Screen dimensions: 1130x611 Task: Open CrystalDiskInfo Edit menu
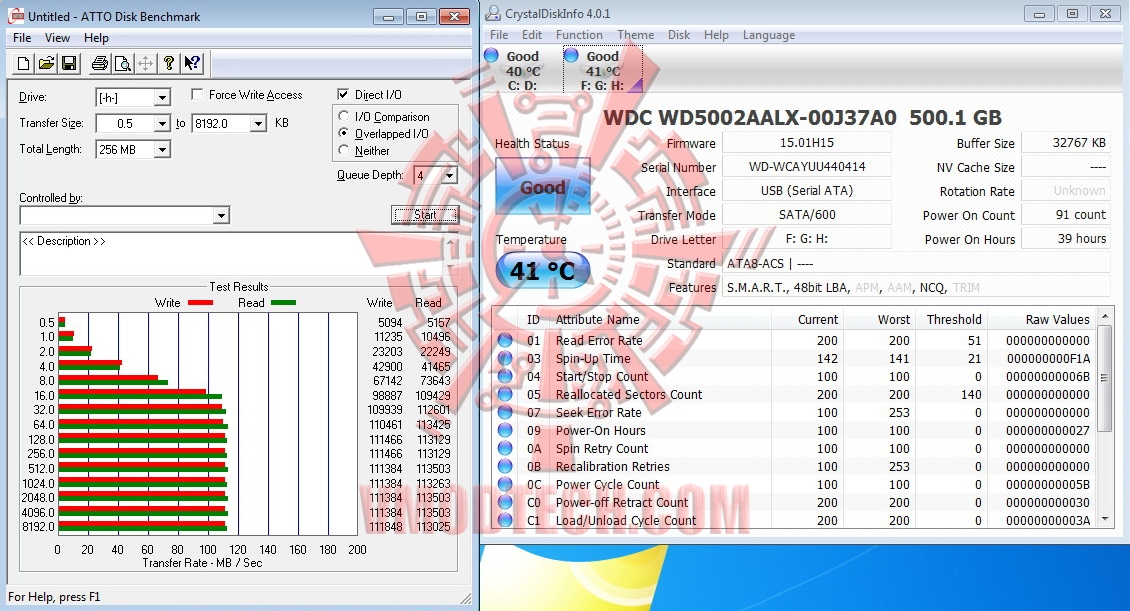click(x=532, y=35)
